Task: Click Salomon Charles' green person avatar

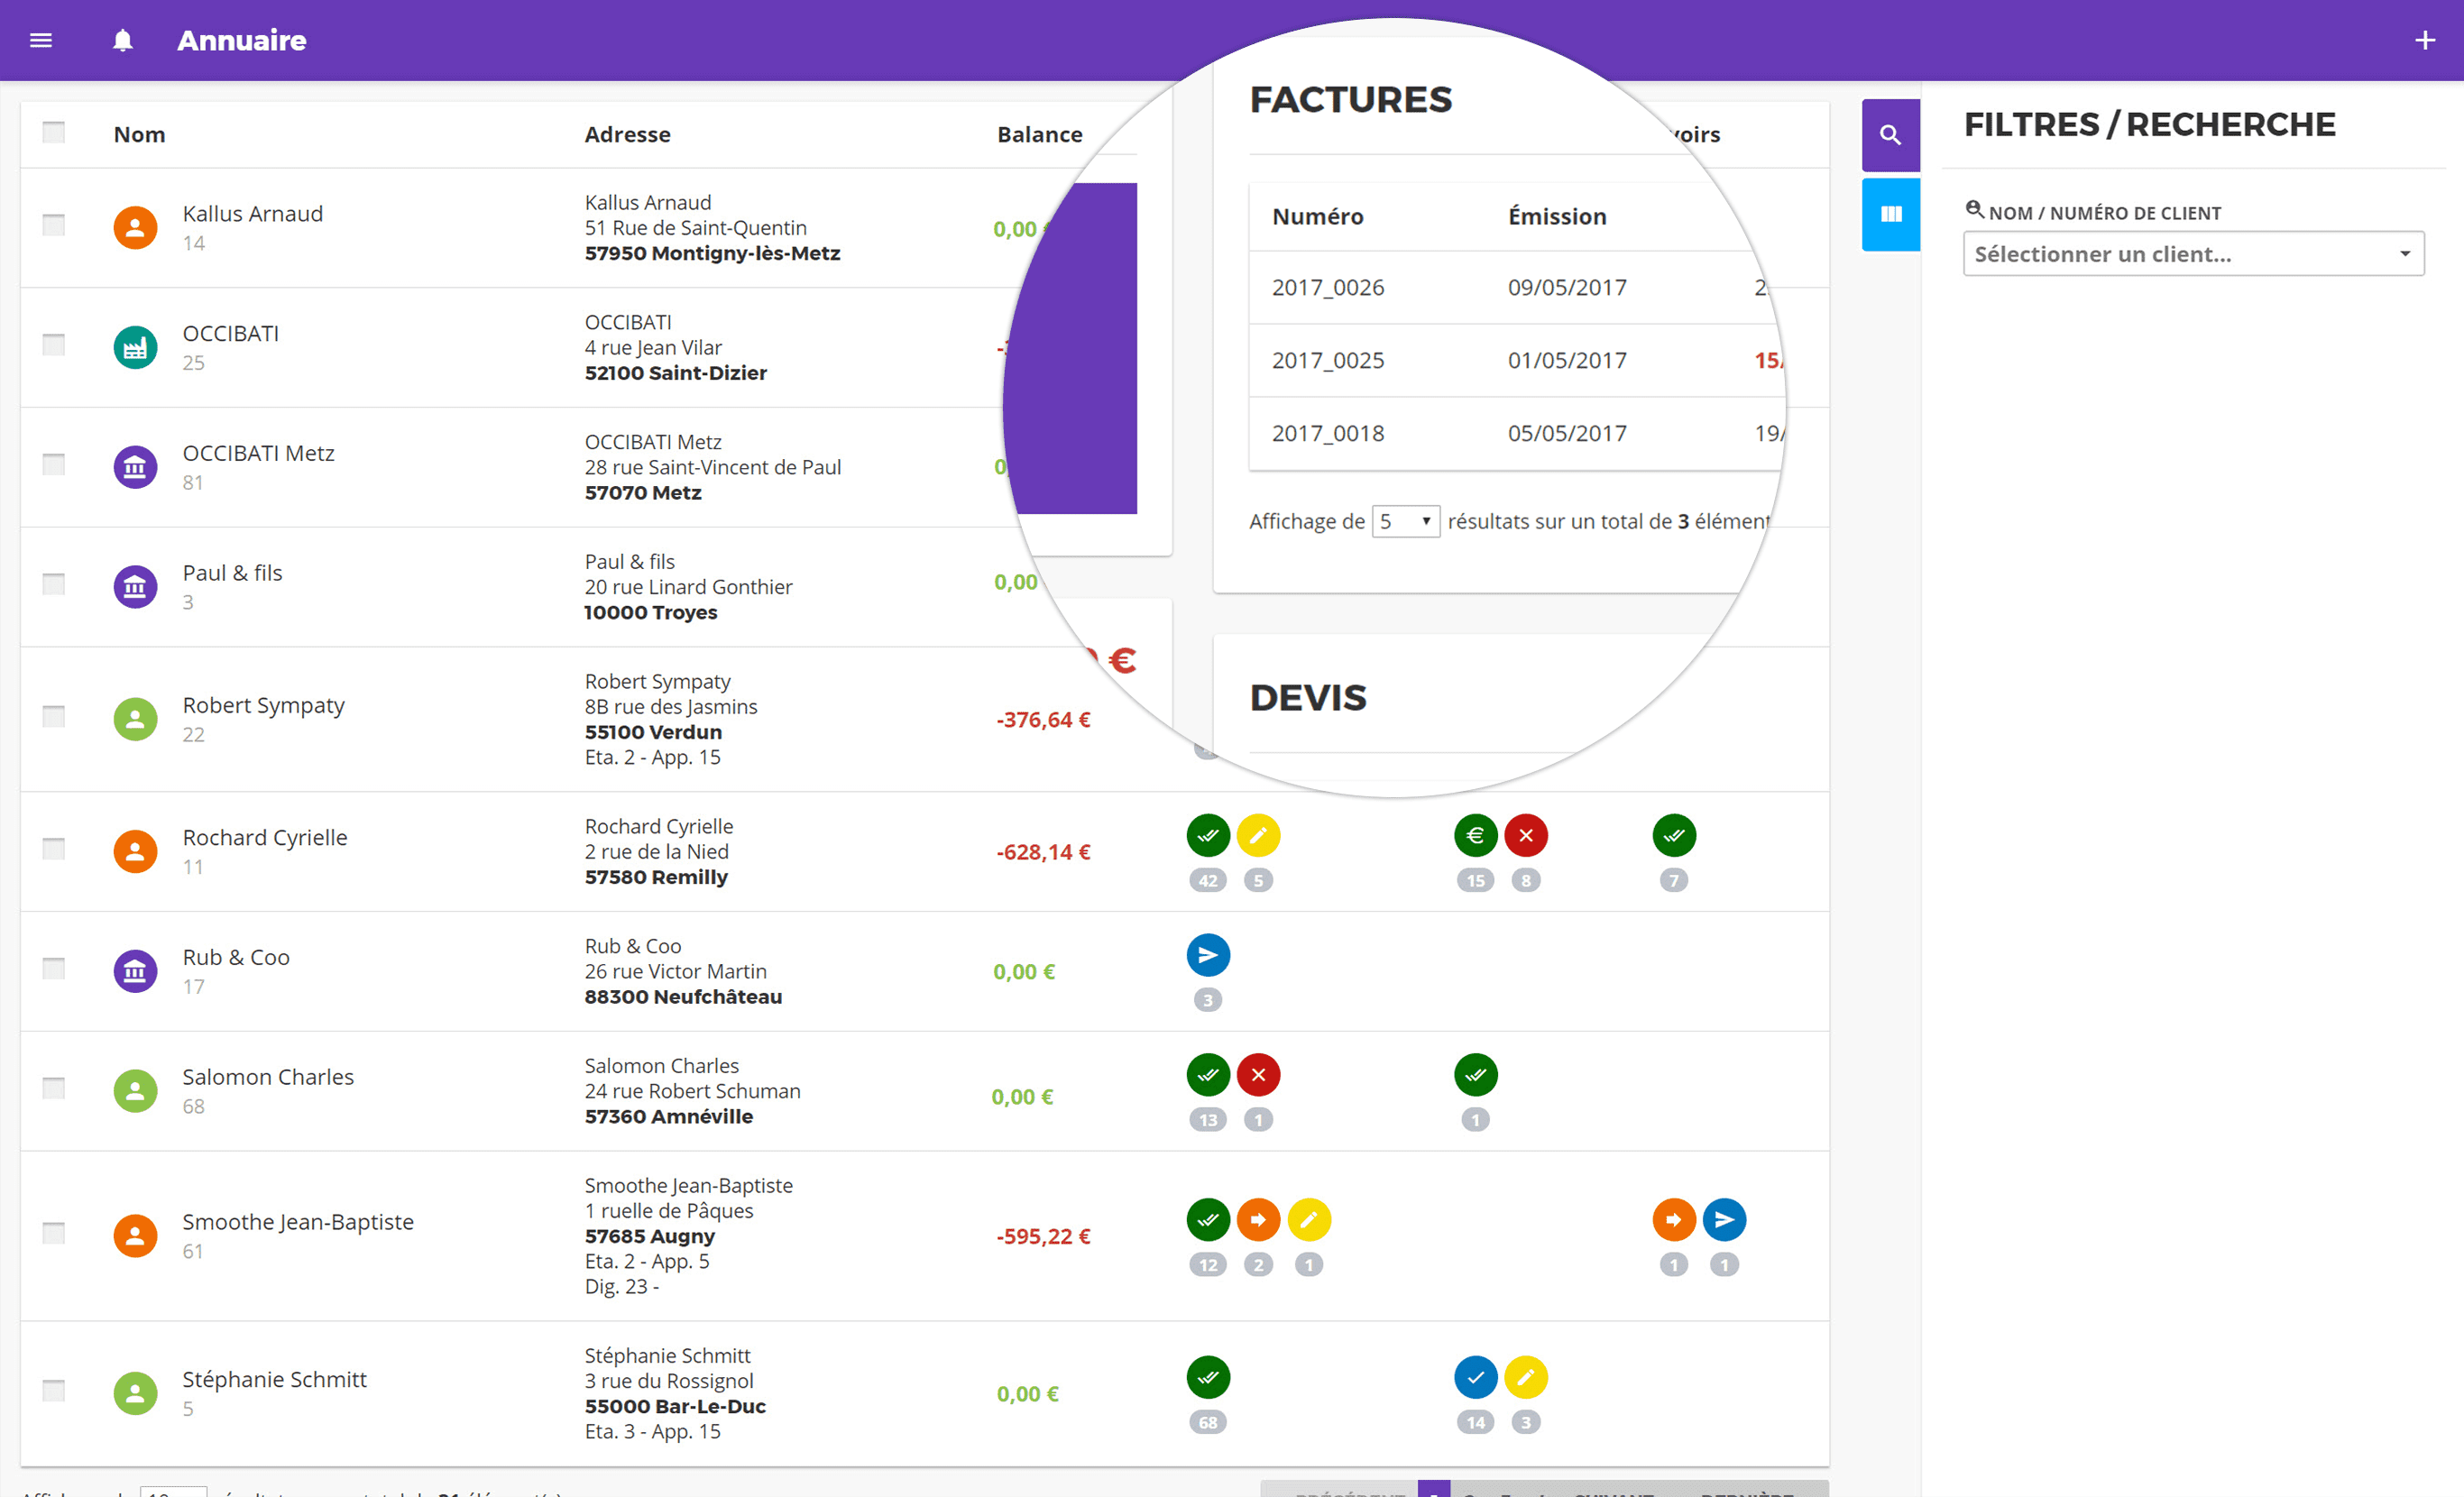Action: point(135,1091)
